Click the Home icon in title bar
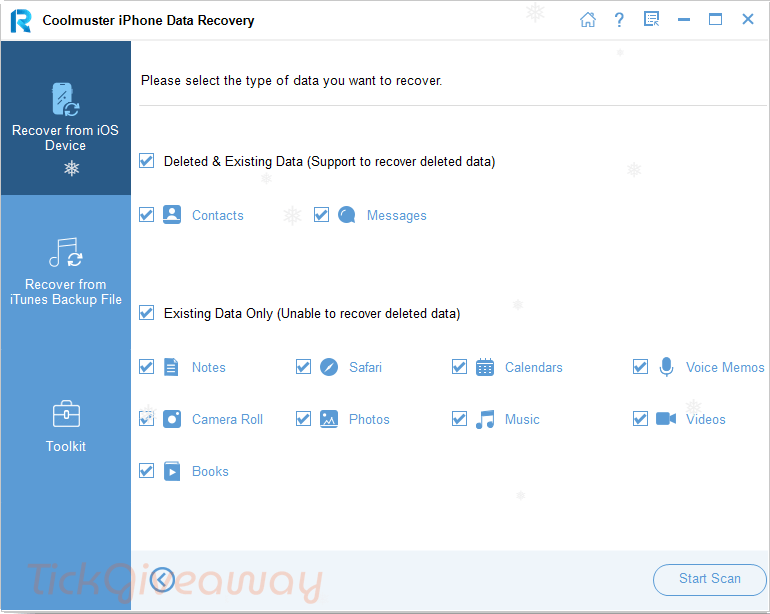 [587, 20]
